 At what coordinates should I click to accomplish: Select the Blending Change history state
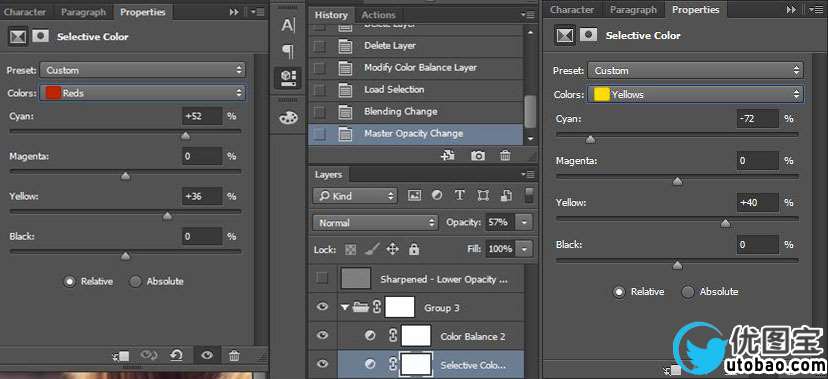pos(416,112)
